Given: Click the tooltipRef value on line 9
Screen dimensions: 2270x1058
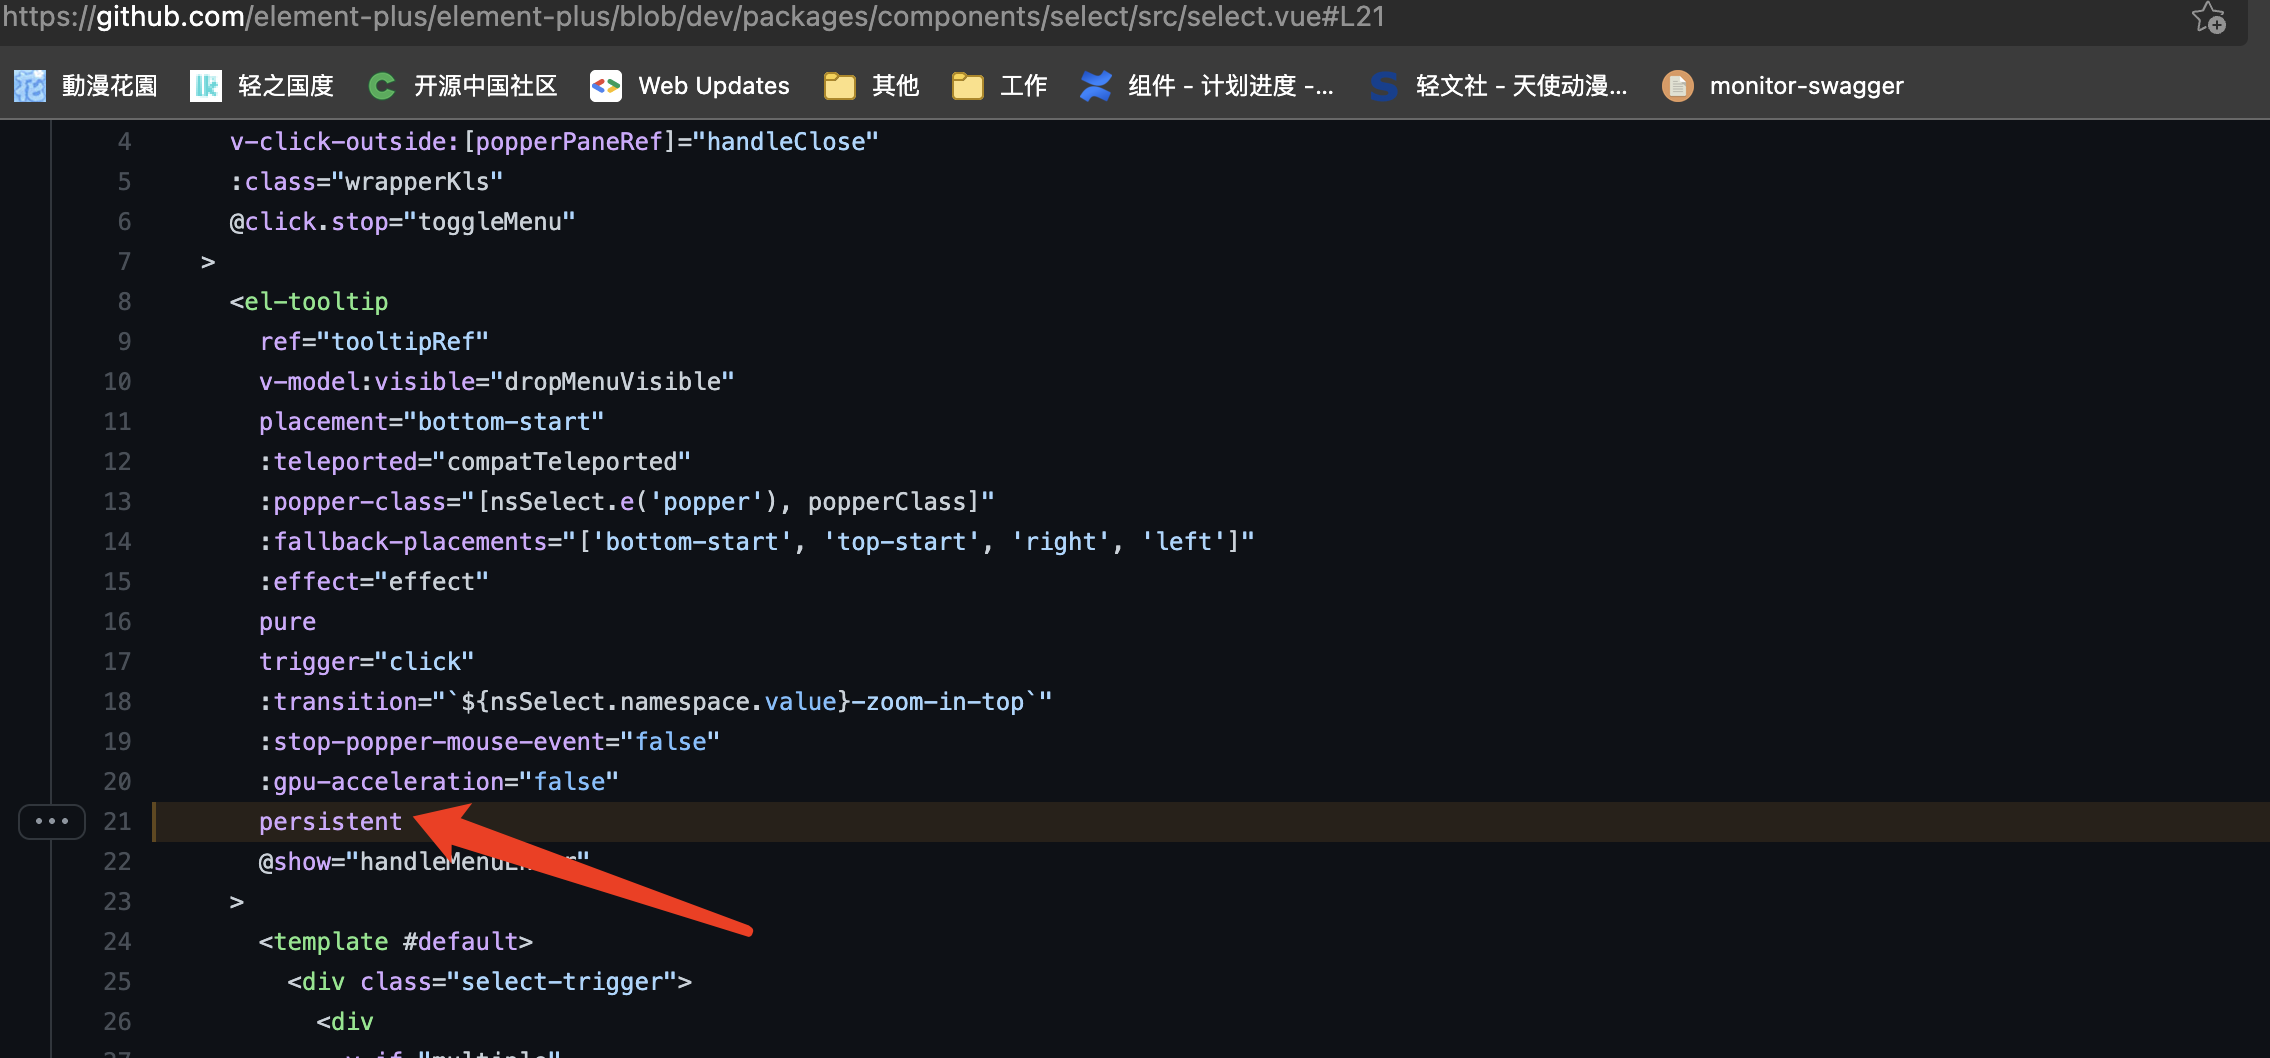Looking at the screenshot, I should (x=405, y=341).
